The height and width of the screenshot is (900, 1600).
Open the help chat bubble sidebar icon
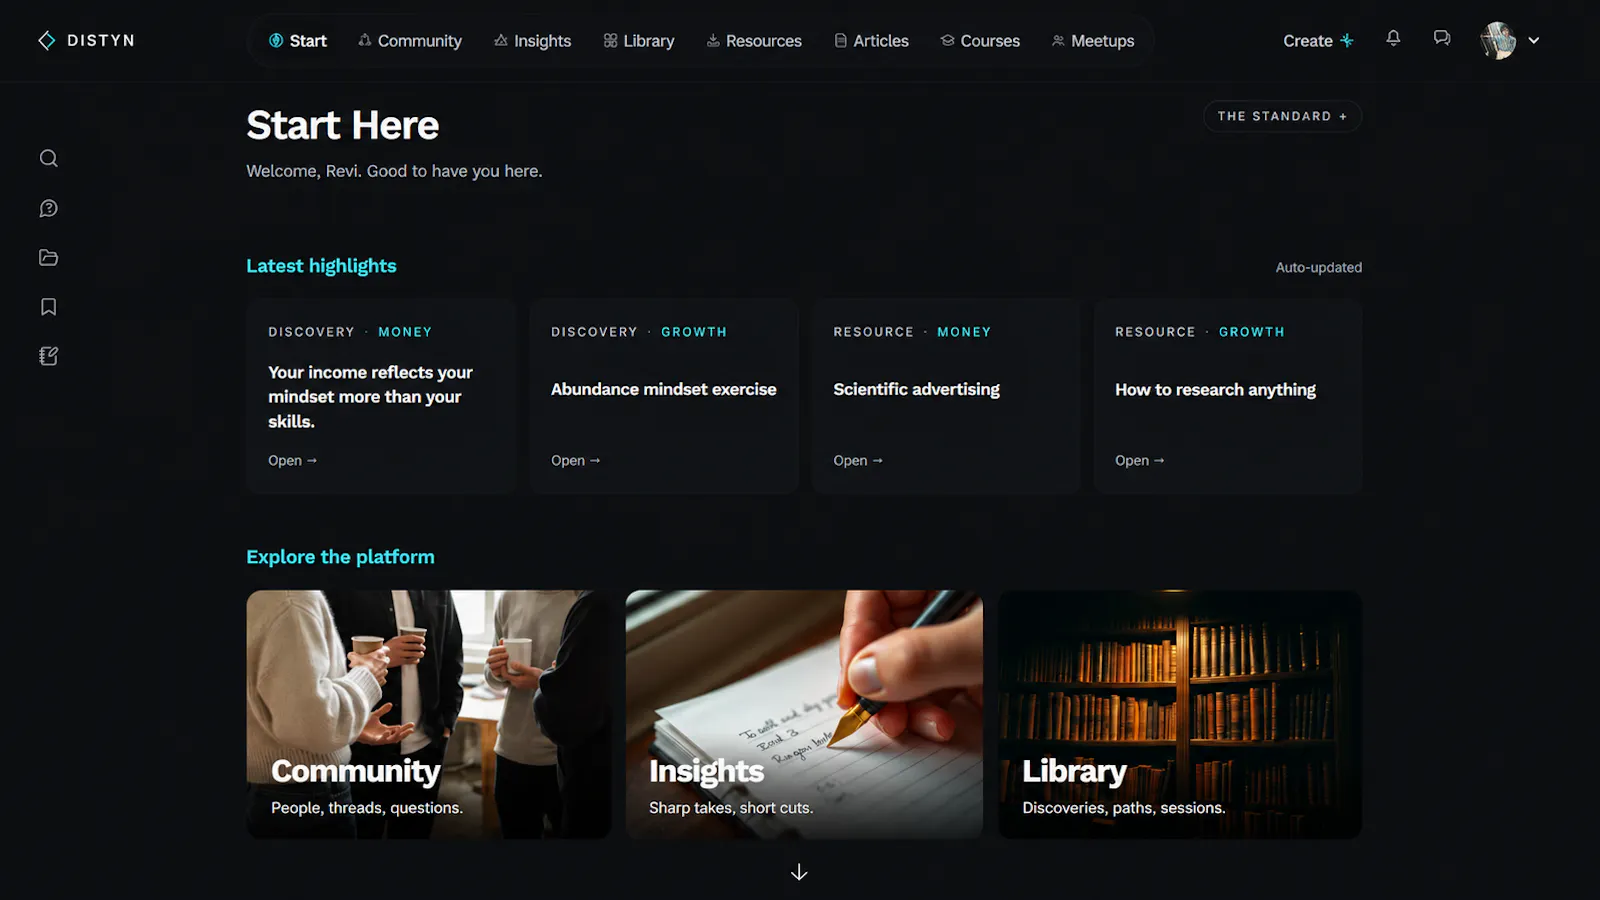[x=48, y=208]
